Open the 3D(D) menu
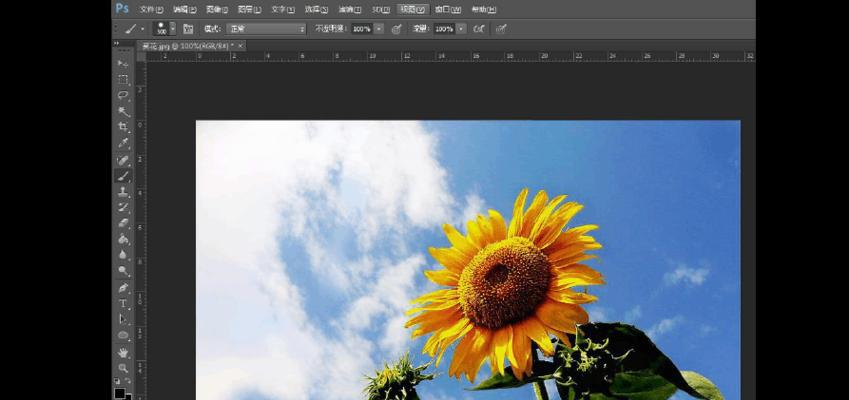 click(x=381, y=10)
